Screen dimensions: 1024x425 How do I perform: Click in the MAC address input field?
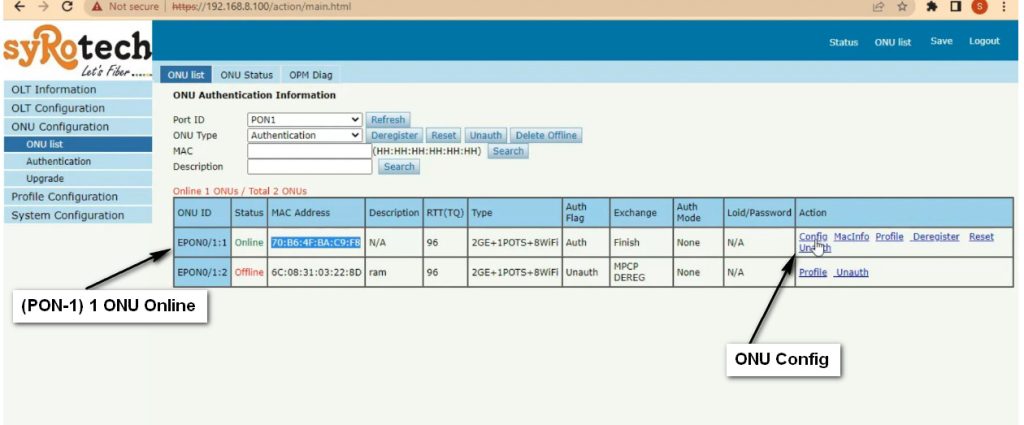coord(308,151)
